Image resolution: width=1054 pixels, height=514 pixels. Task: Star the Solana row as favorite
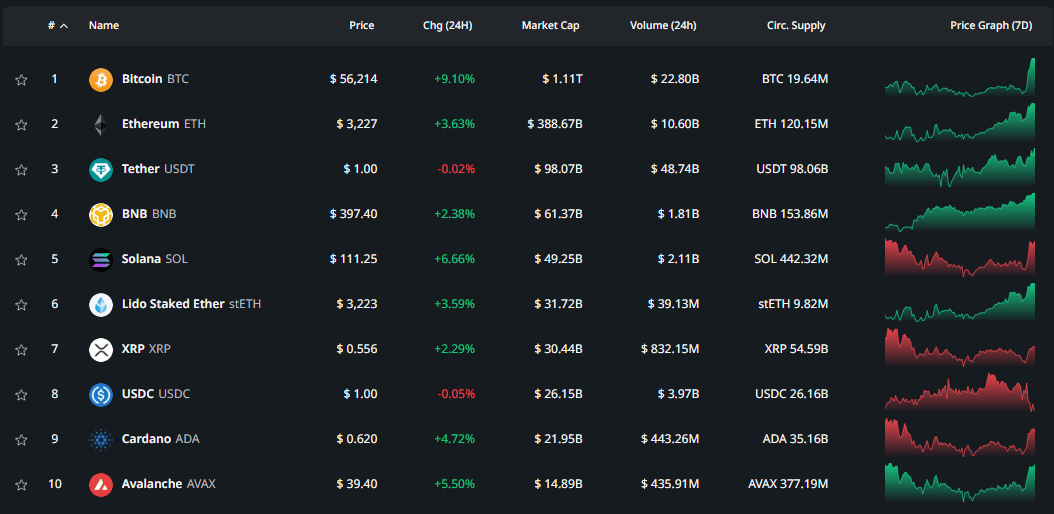point(21,259)
